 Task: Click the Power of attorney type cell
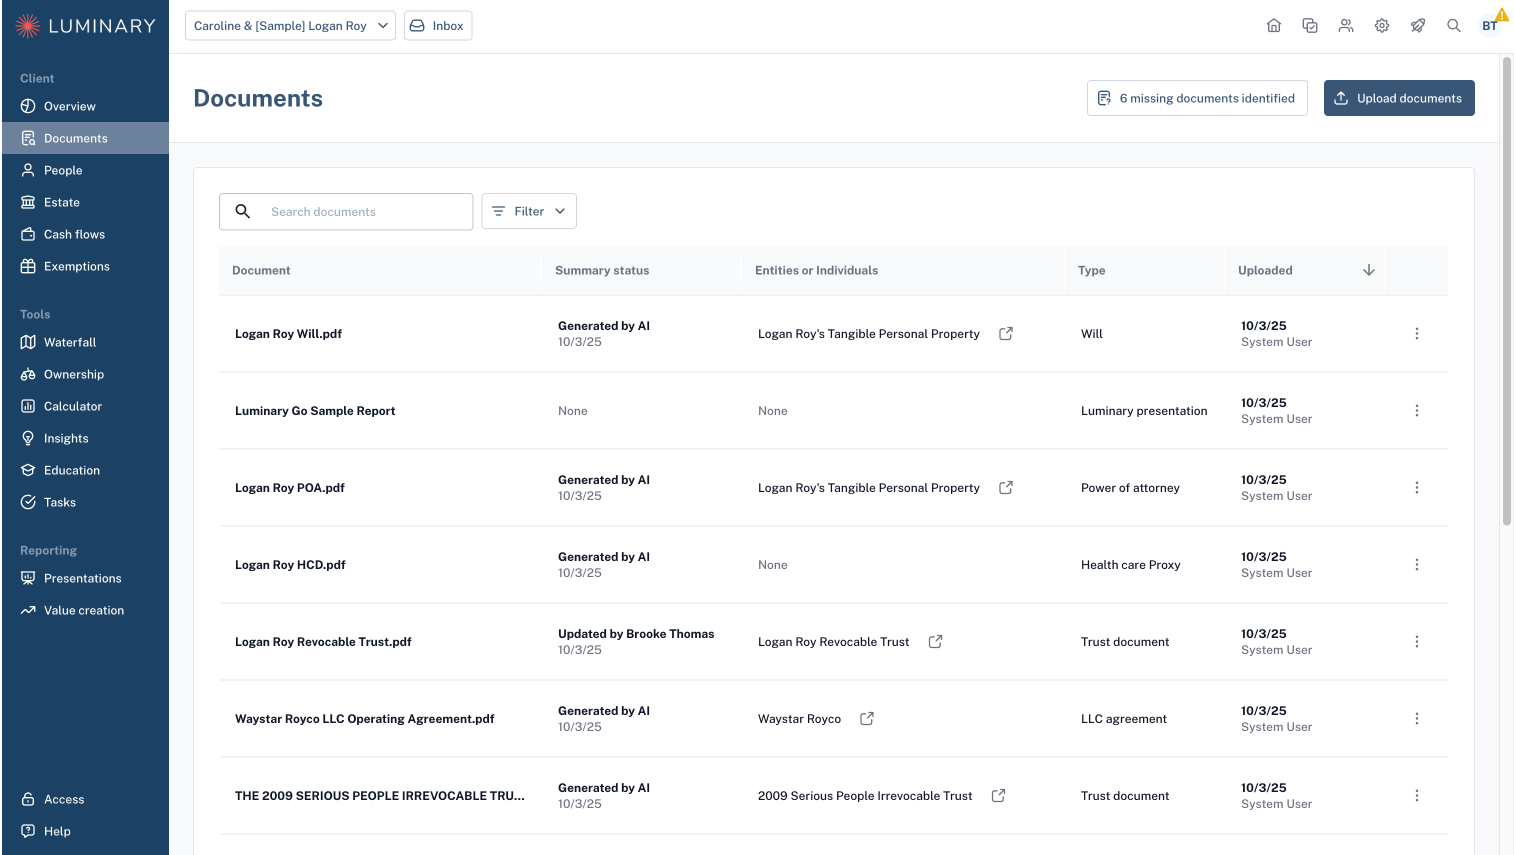tap(1130, 488)
